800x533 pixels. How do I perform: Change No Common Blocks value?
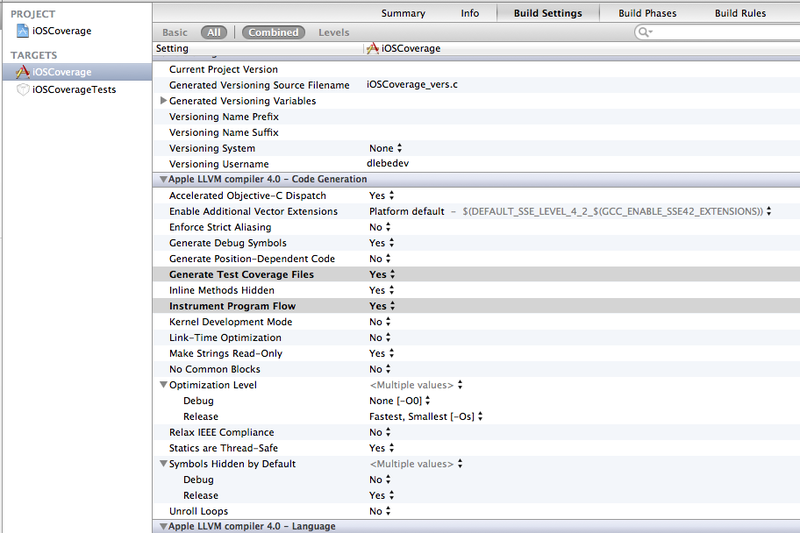[380, 369]
